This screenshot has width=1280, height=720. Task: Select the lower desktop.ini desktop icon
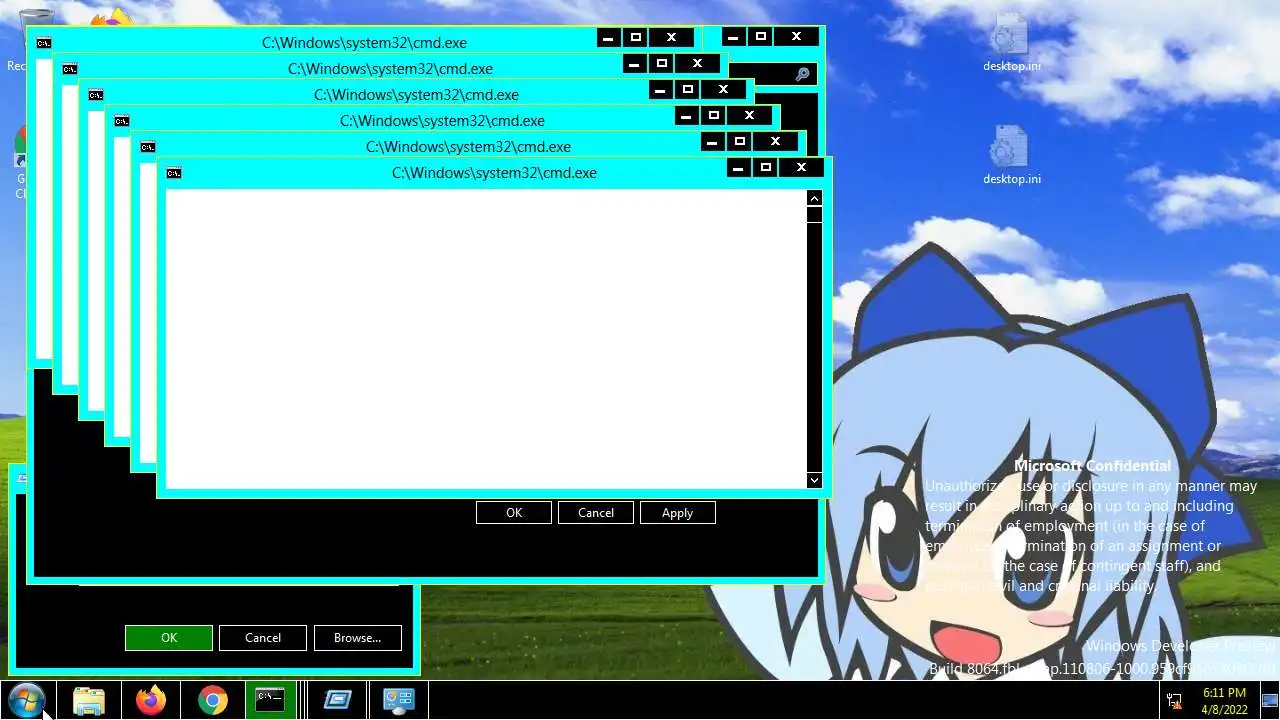point(1011,156)
